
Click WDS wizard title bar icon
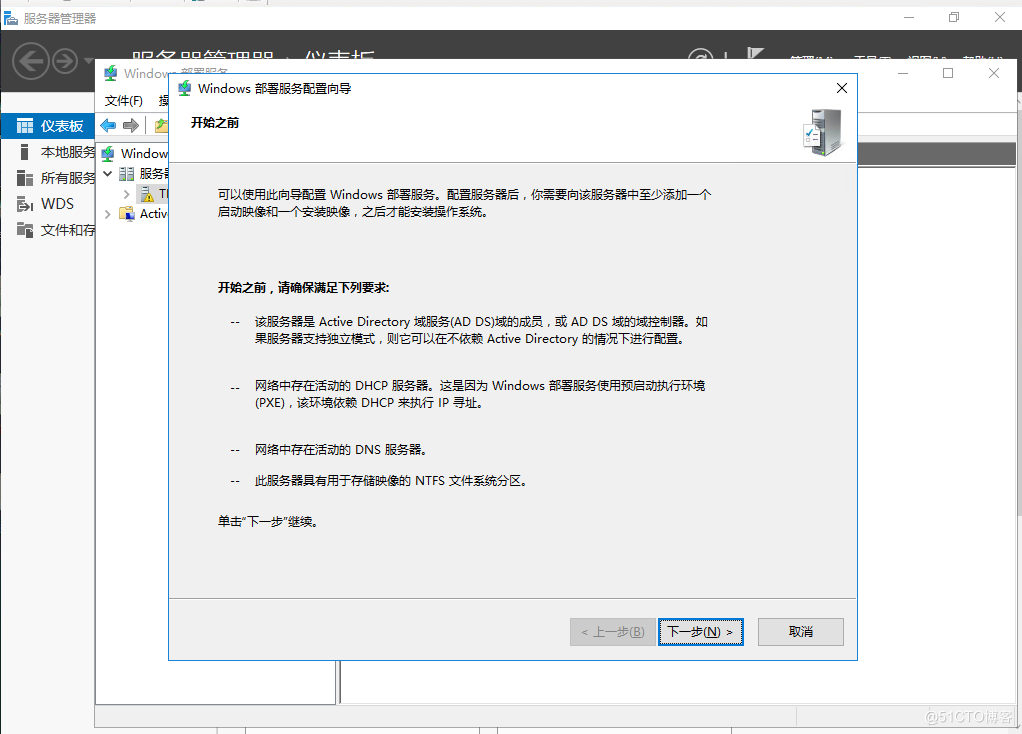184,88
